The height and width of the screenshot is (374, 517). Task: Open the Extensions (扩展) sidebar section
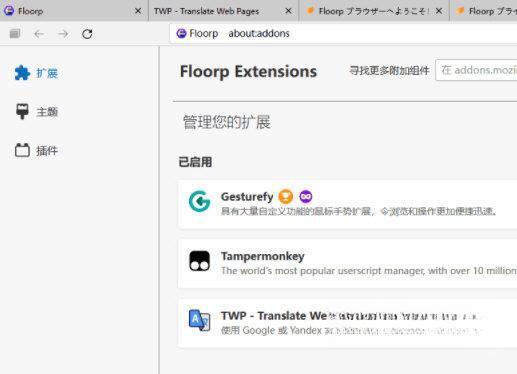[x=37, y=73]
